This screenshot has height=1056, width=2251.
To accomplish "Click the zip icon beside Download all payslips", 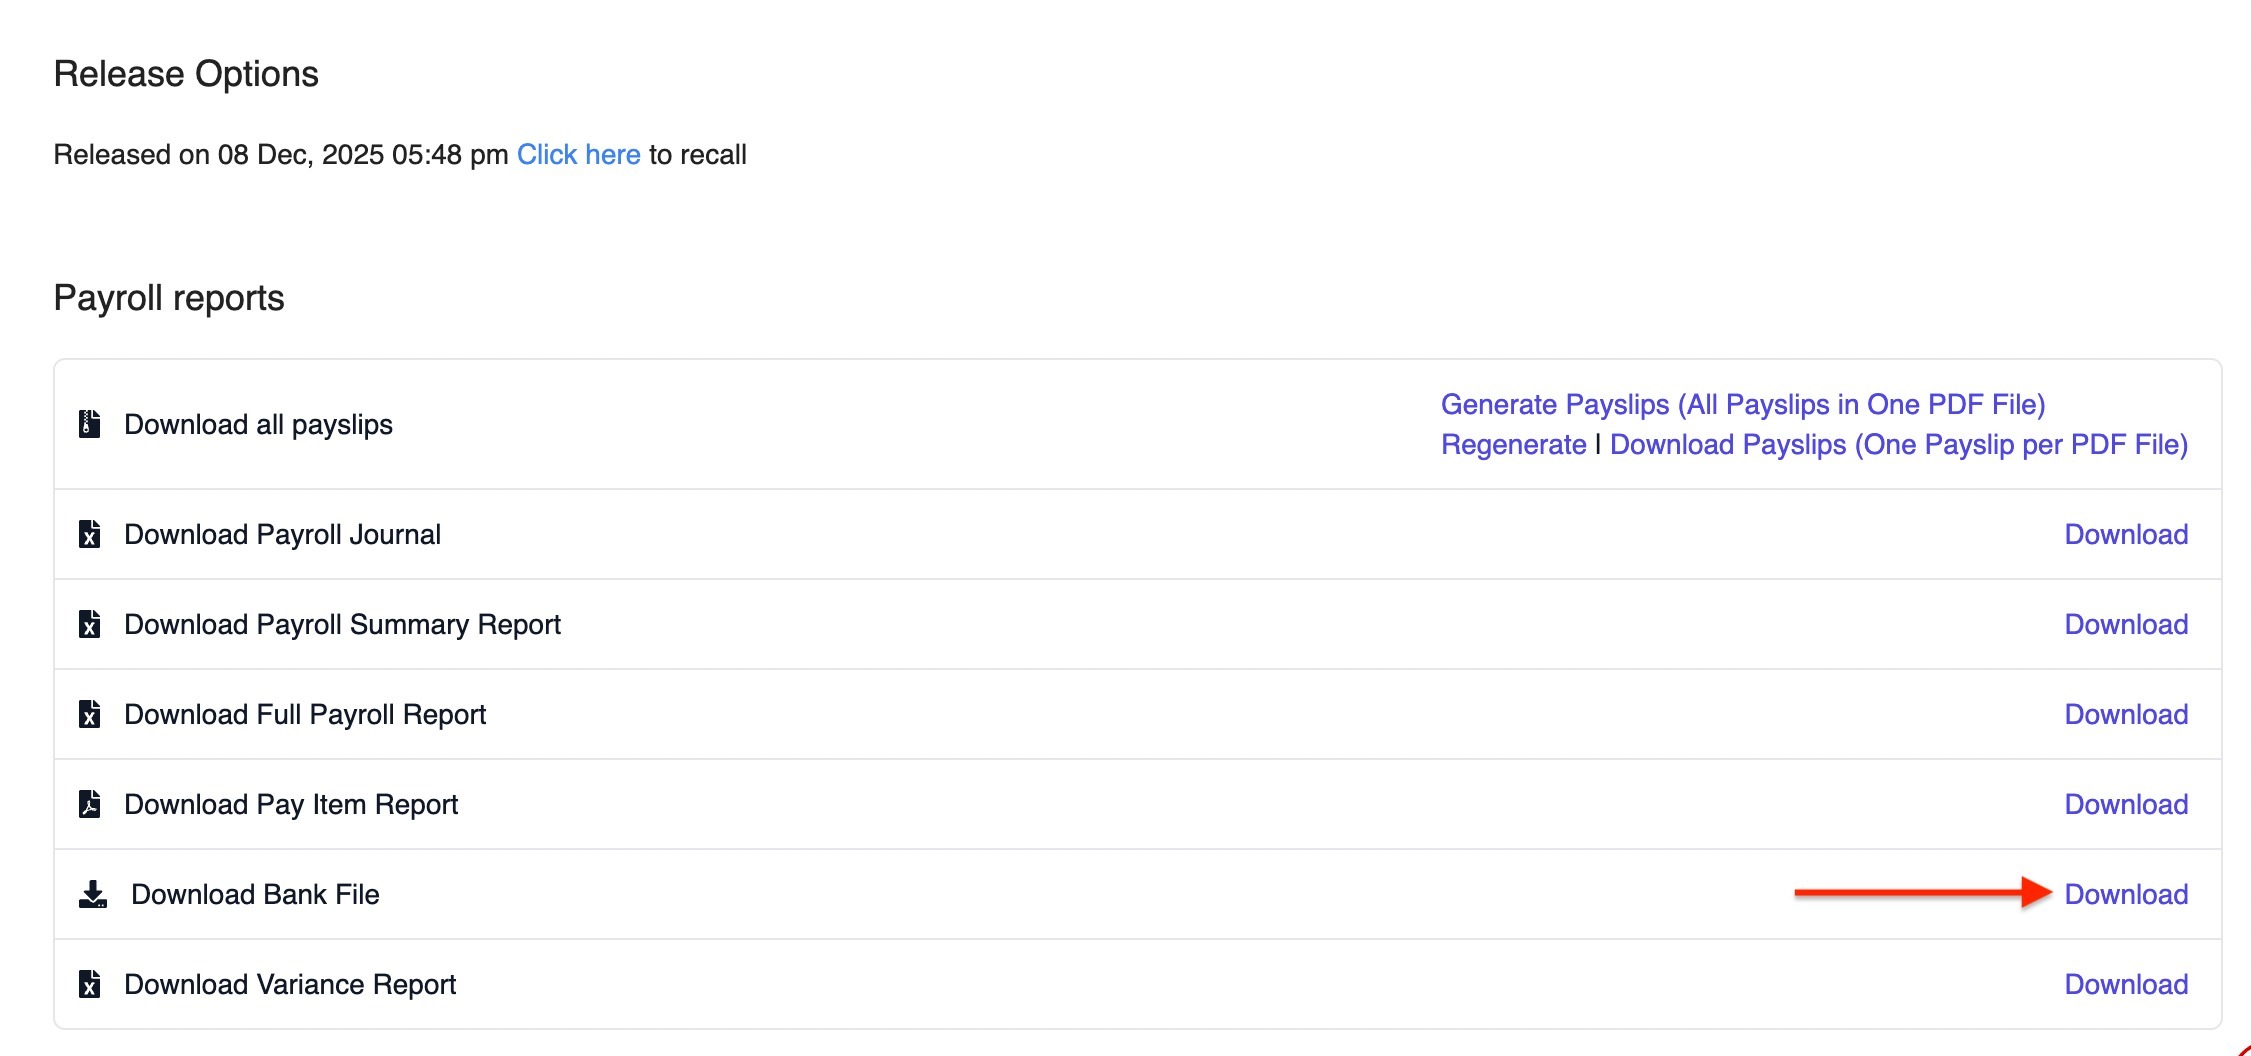I will 89,424.
